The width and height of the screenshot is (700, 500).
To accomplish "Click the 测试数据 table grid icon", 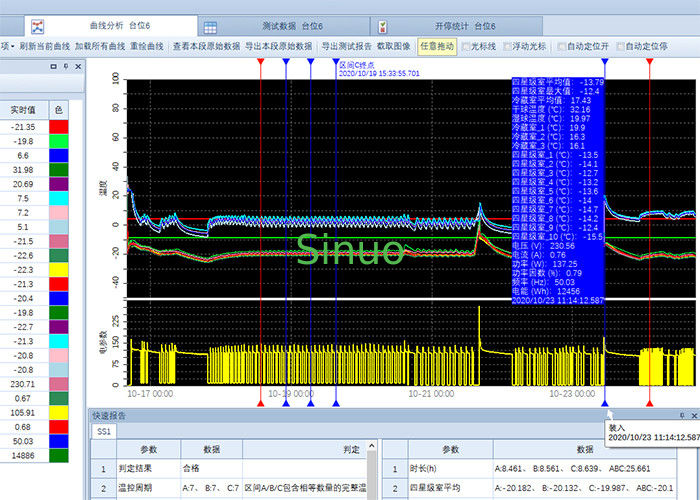I will [x=211, y=25].
